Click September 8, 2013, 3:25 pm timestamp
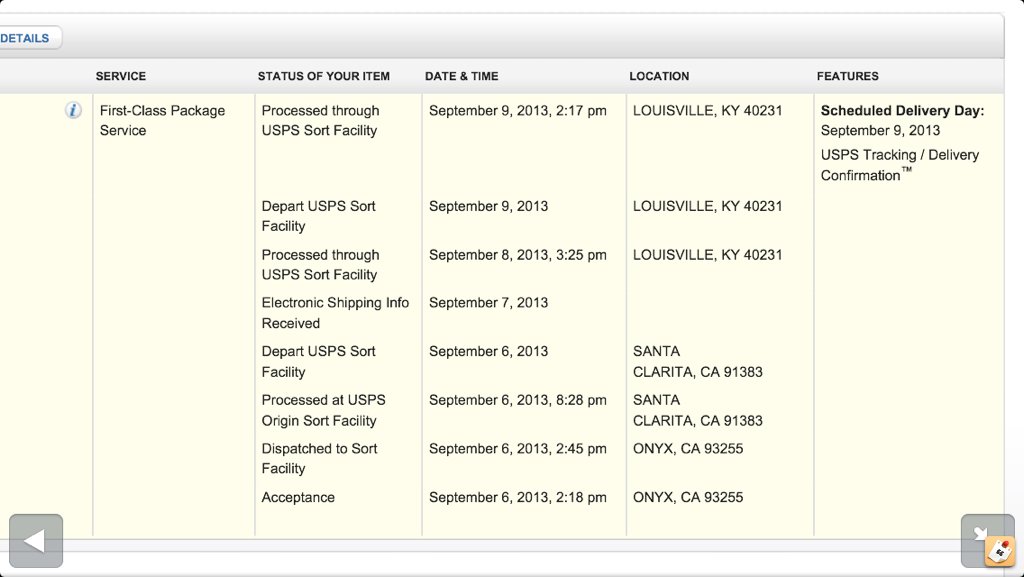Screen dimensions: 1024x577 (517, 255)
